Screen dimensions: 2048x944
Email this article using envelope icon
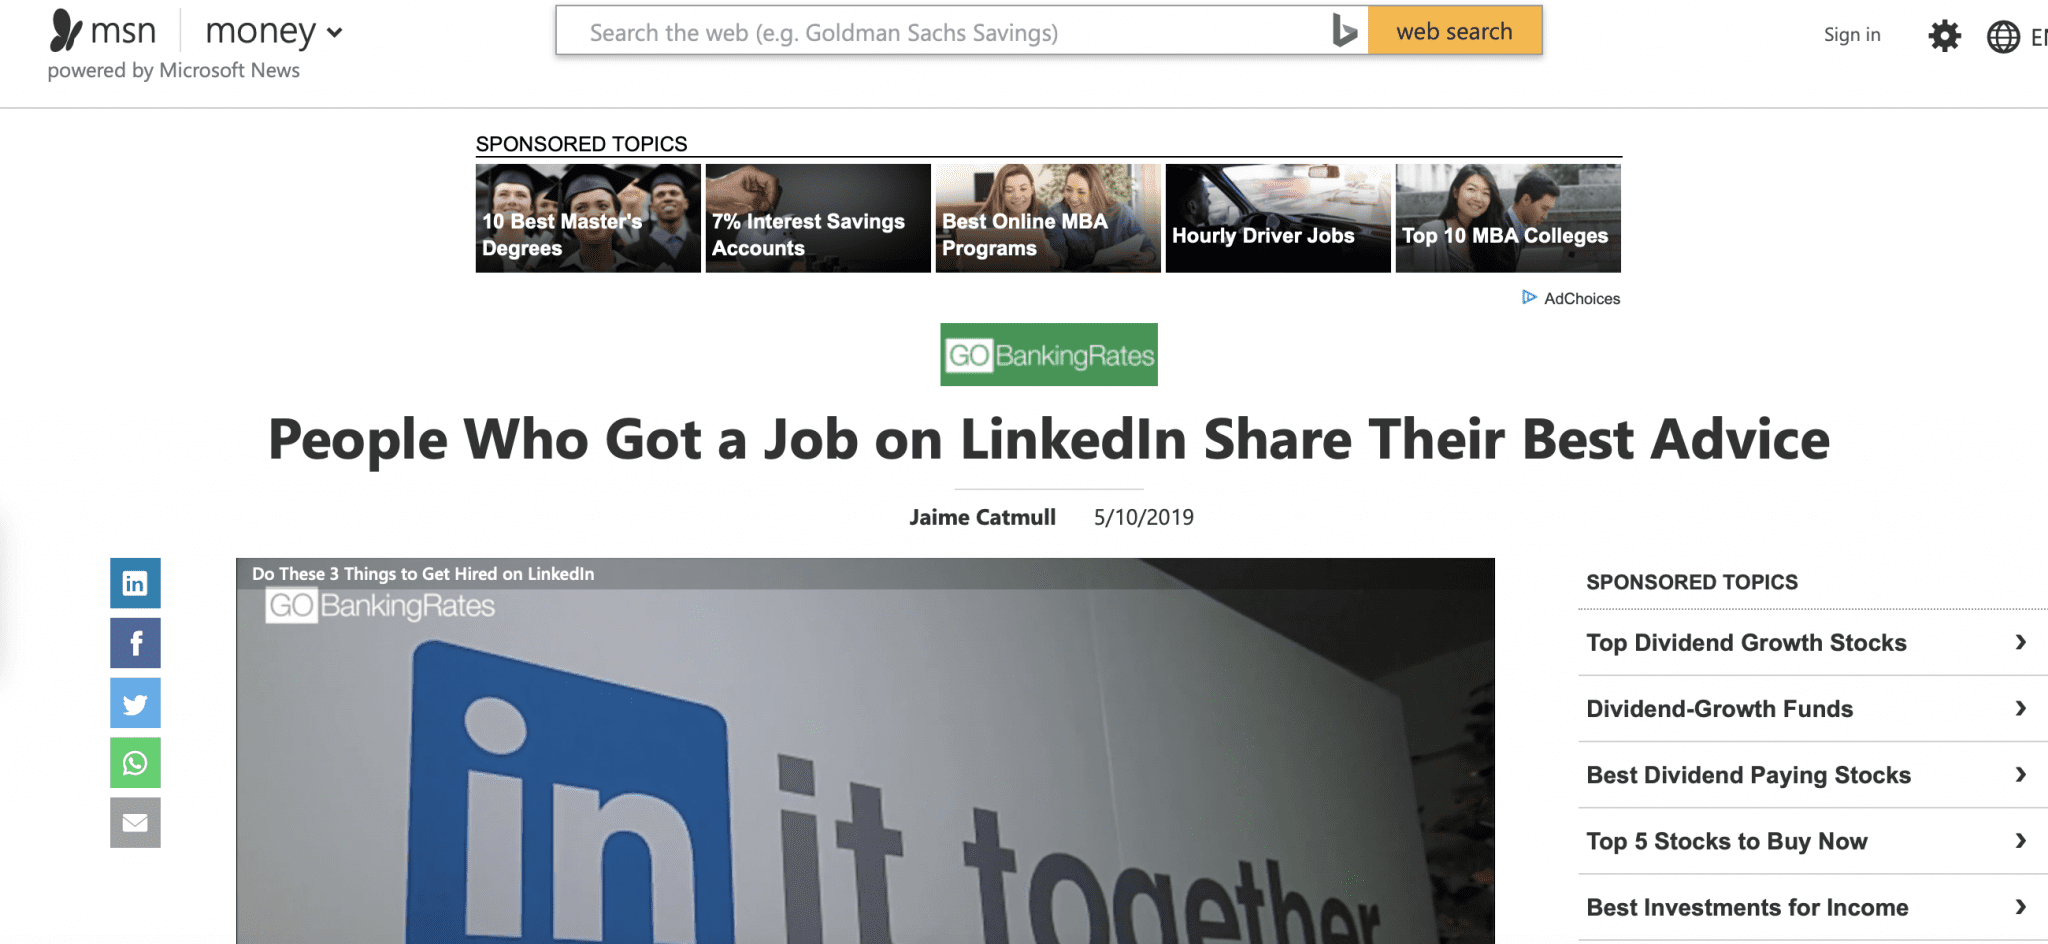(x=135, y=823)
